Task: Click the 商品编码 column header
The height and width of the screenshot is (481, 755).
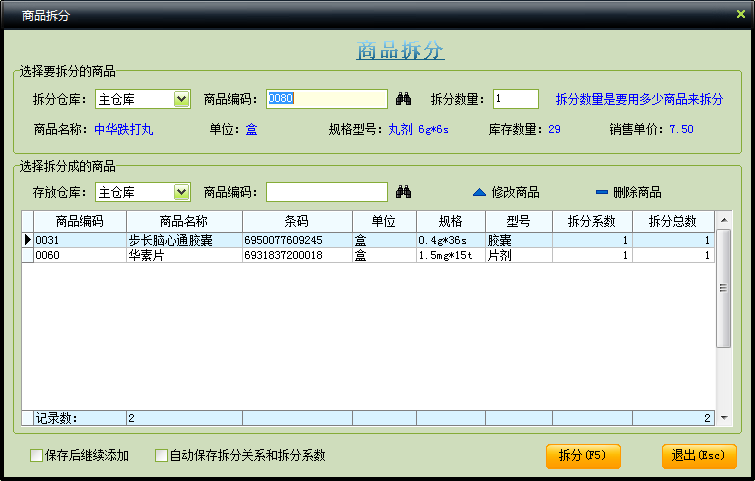Action: [80, 221]
